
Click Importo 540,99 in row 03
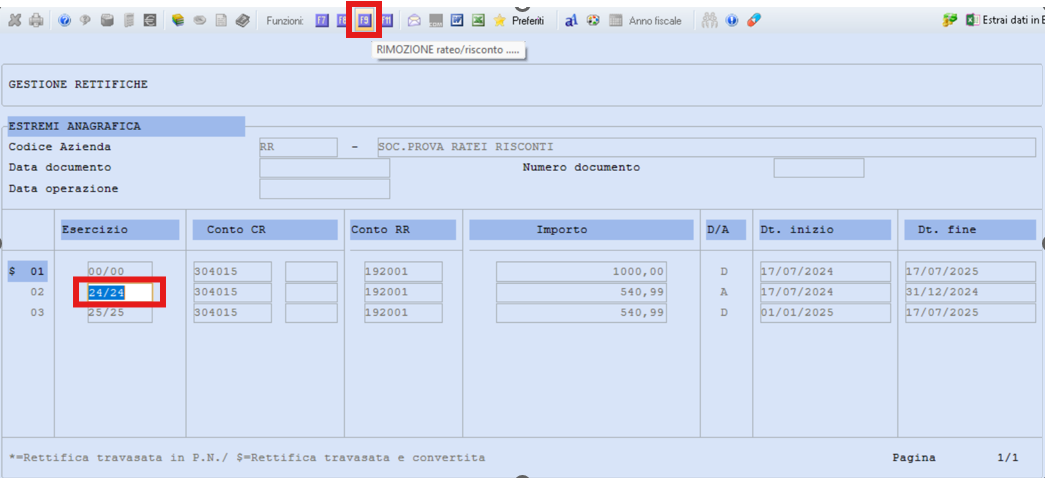click(581, 313)
